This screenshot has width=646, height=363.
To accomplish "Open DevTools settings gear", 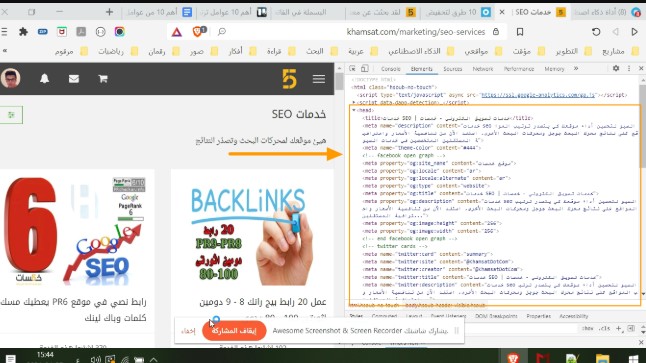I will (x=616, y=68).
